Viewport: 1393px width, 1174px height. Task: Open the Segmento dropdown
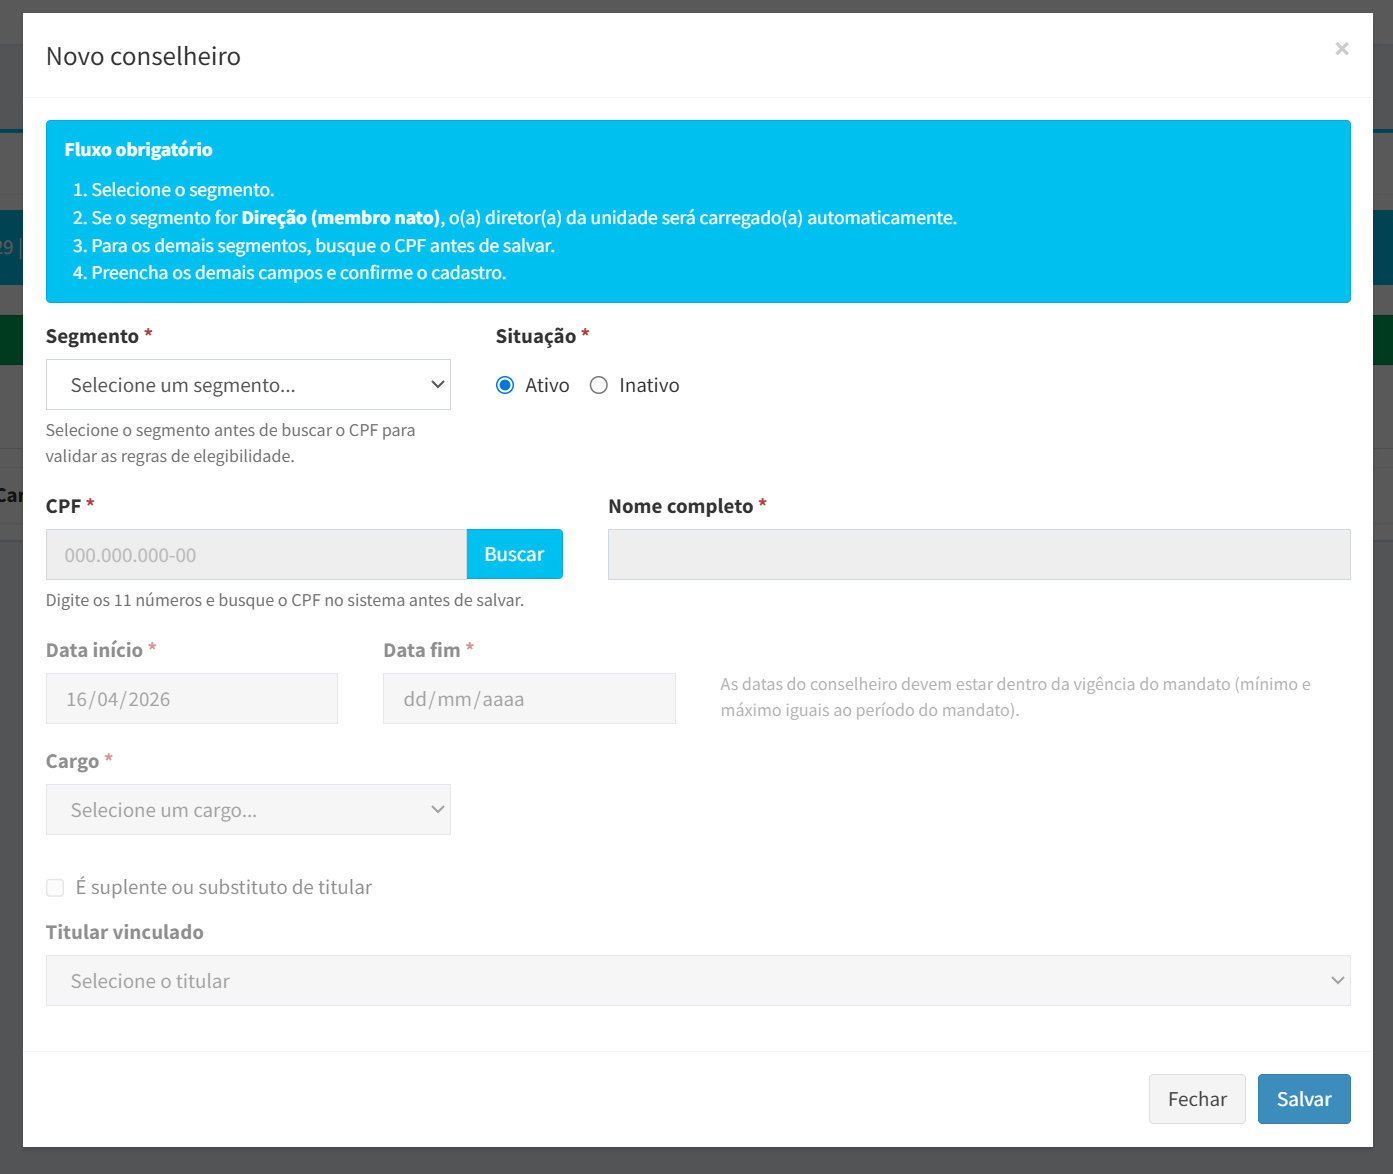pos(248,385)
